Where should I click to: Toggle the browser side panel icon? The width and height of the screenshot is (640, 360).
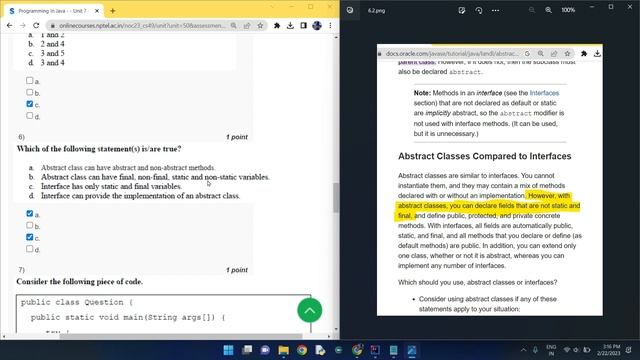click(x=303, y=26)
